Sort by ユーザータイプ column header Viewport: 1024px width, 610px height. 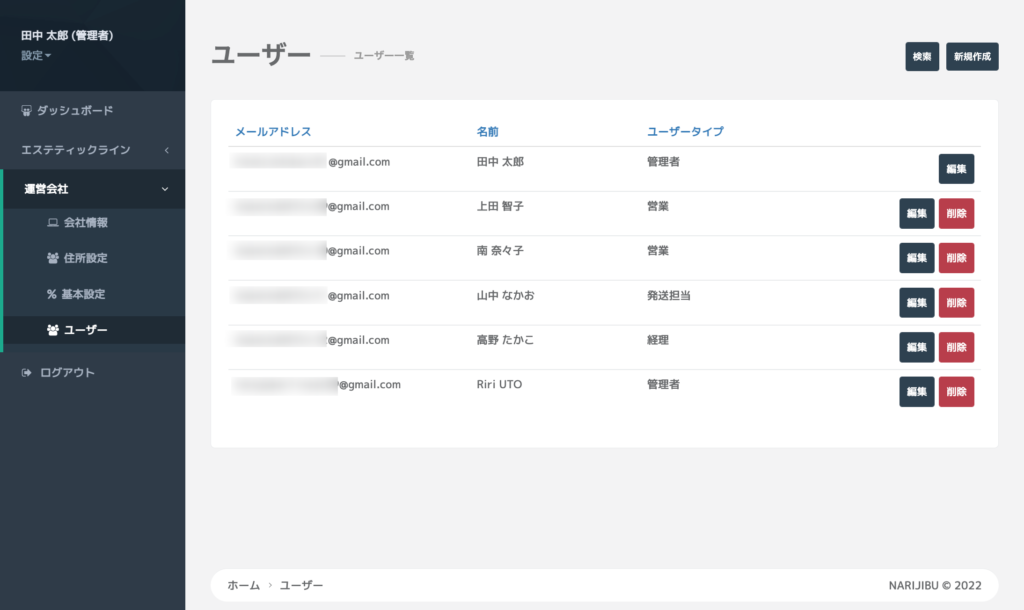[685, 132]
